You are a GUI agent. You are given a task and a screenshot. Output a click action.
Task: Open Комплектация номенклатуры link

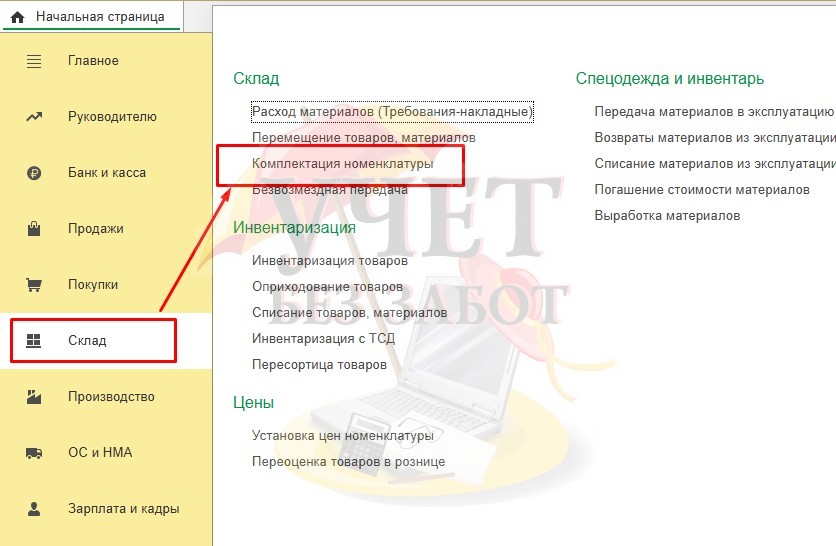tap(342, 164)
